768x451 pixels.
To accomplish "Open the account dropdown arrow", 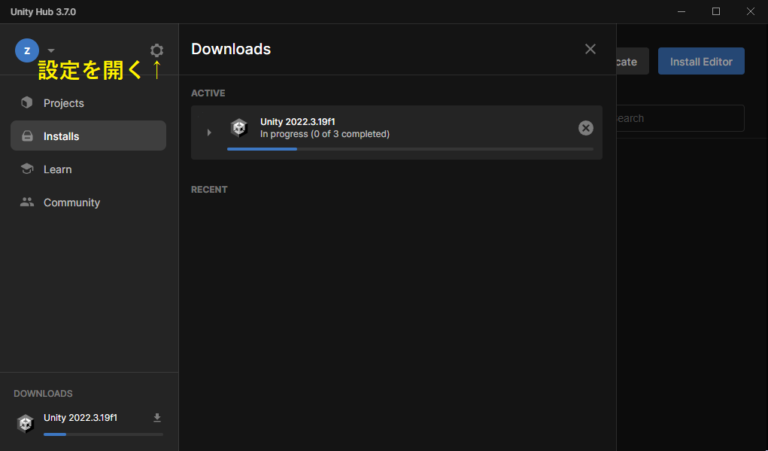I will tap(51, 50).
